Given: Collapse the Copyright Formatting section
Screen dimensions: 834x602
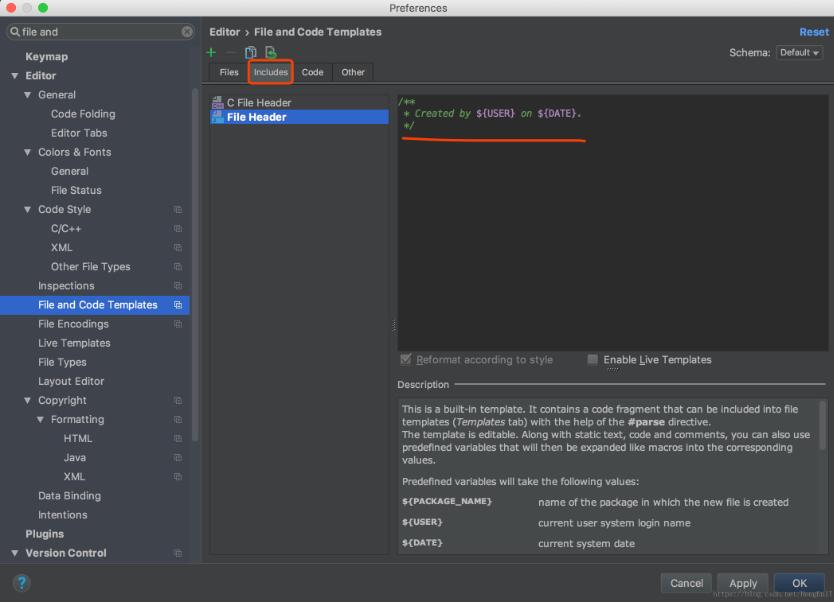Looking at the screenshot, I should 42,419.
